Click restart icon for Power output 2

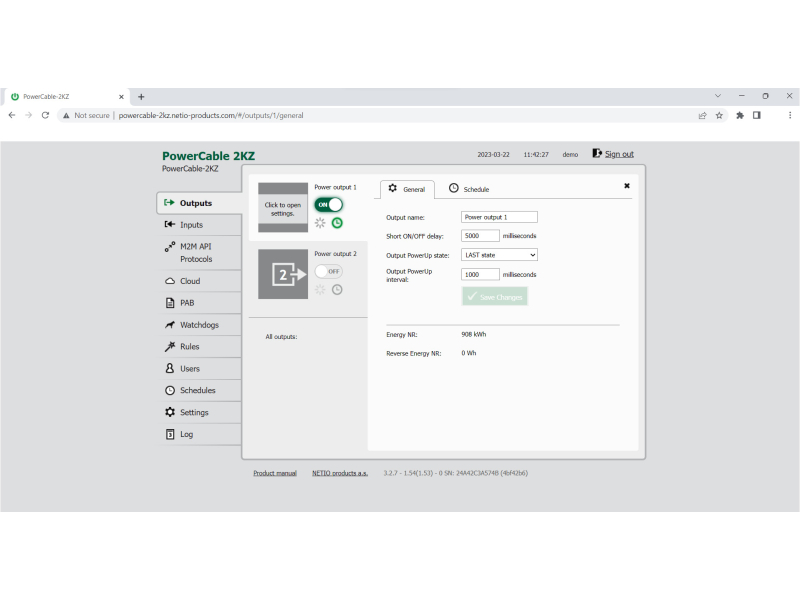coord(320,290)
